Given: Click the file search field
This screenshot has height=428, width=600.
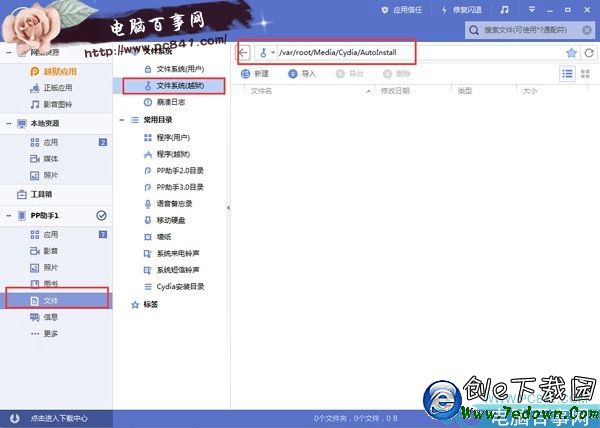Looking at the screenshot, I should pos(530,30).
